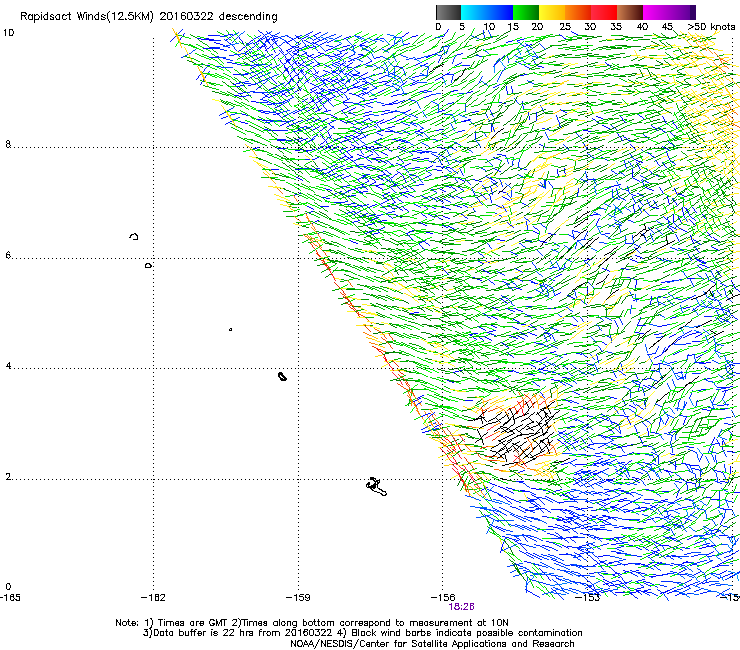This screenshot has width=740, height=650.
Task: Select the "4" latitude axis label
Action: pyautogui.click(x=8, y=366)
